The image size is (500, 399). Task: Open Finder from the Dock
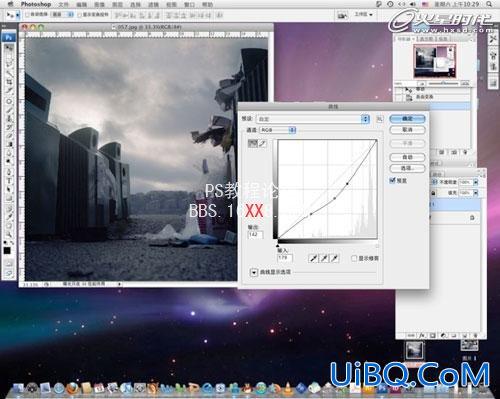[18, 388]
